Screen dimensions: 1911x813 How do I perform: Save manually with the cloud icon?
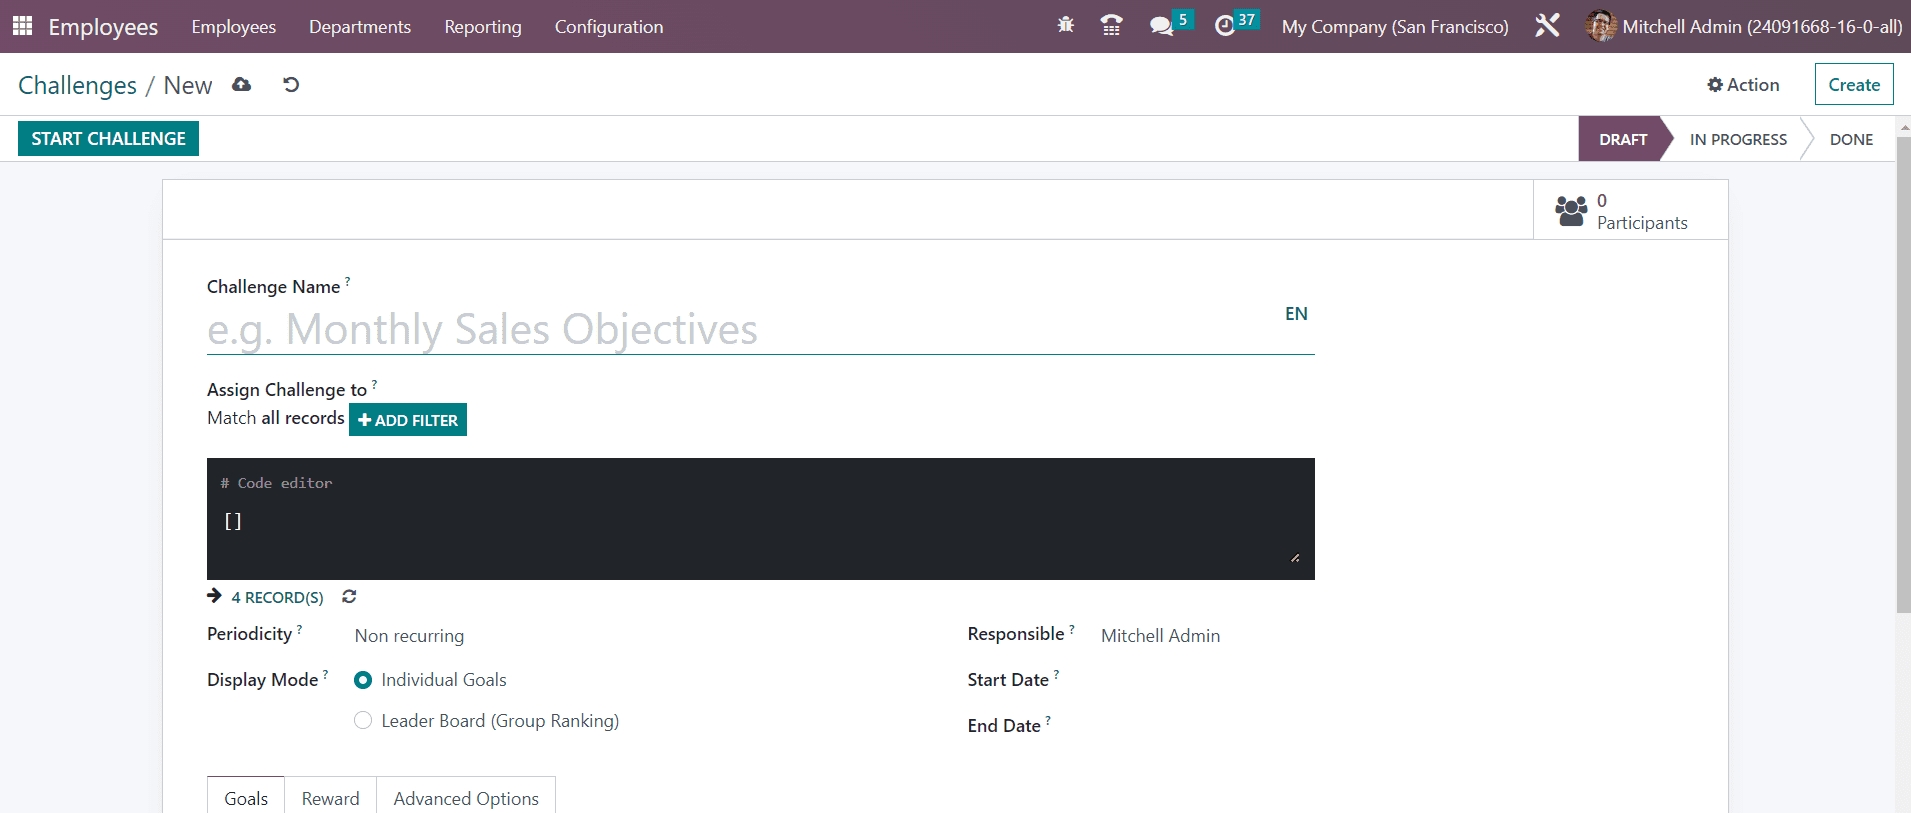(242, 85)
